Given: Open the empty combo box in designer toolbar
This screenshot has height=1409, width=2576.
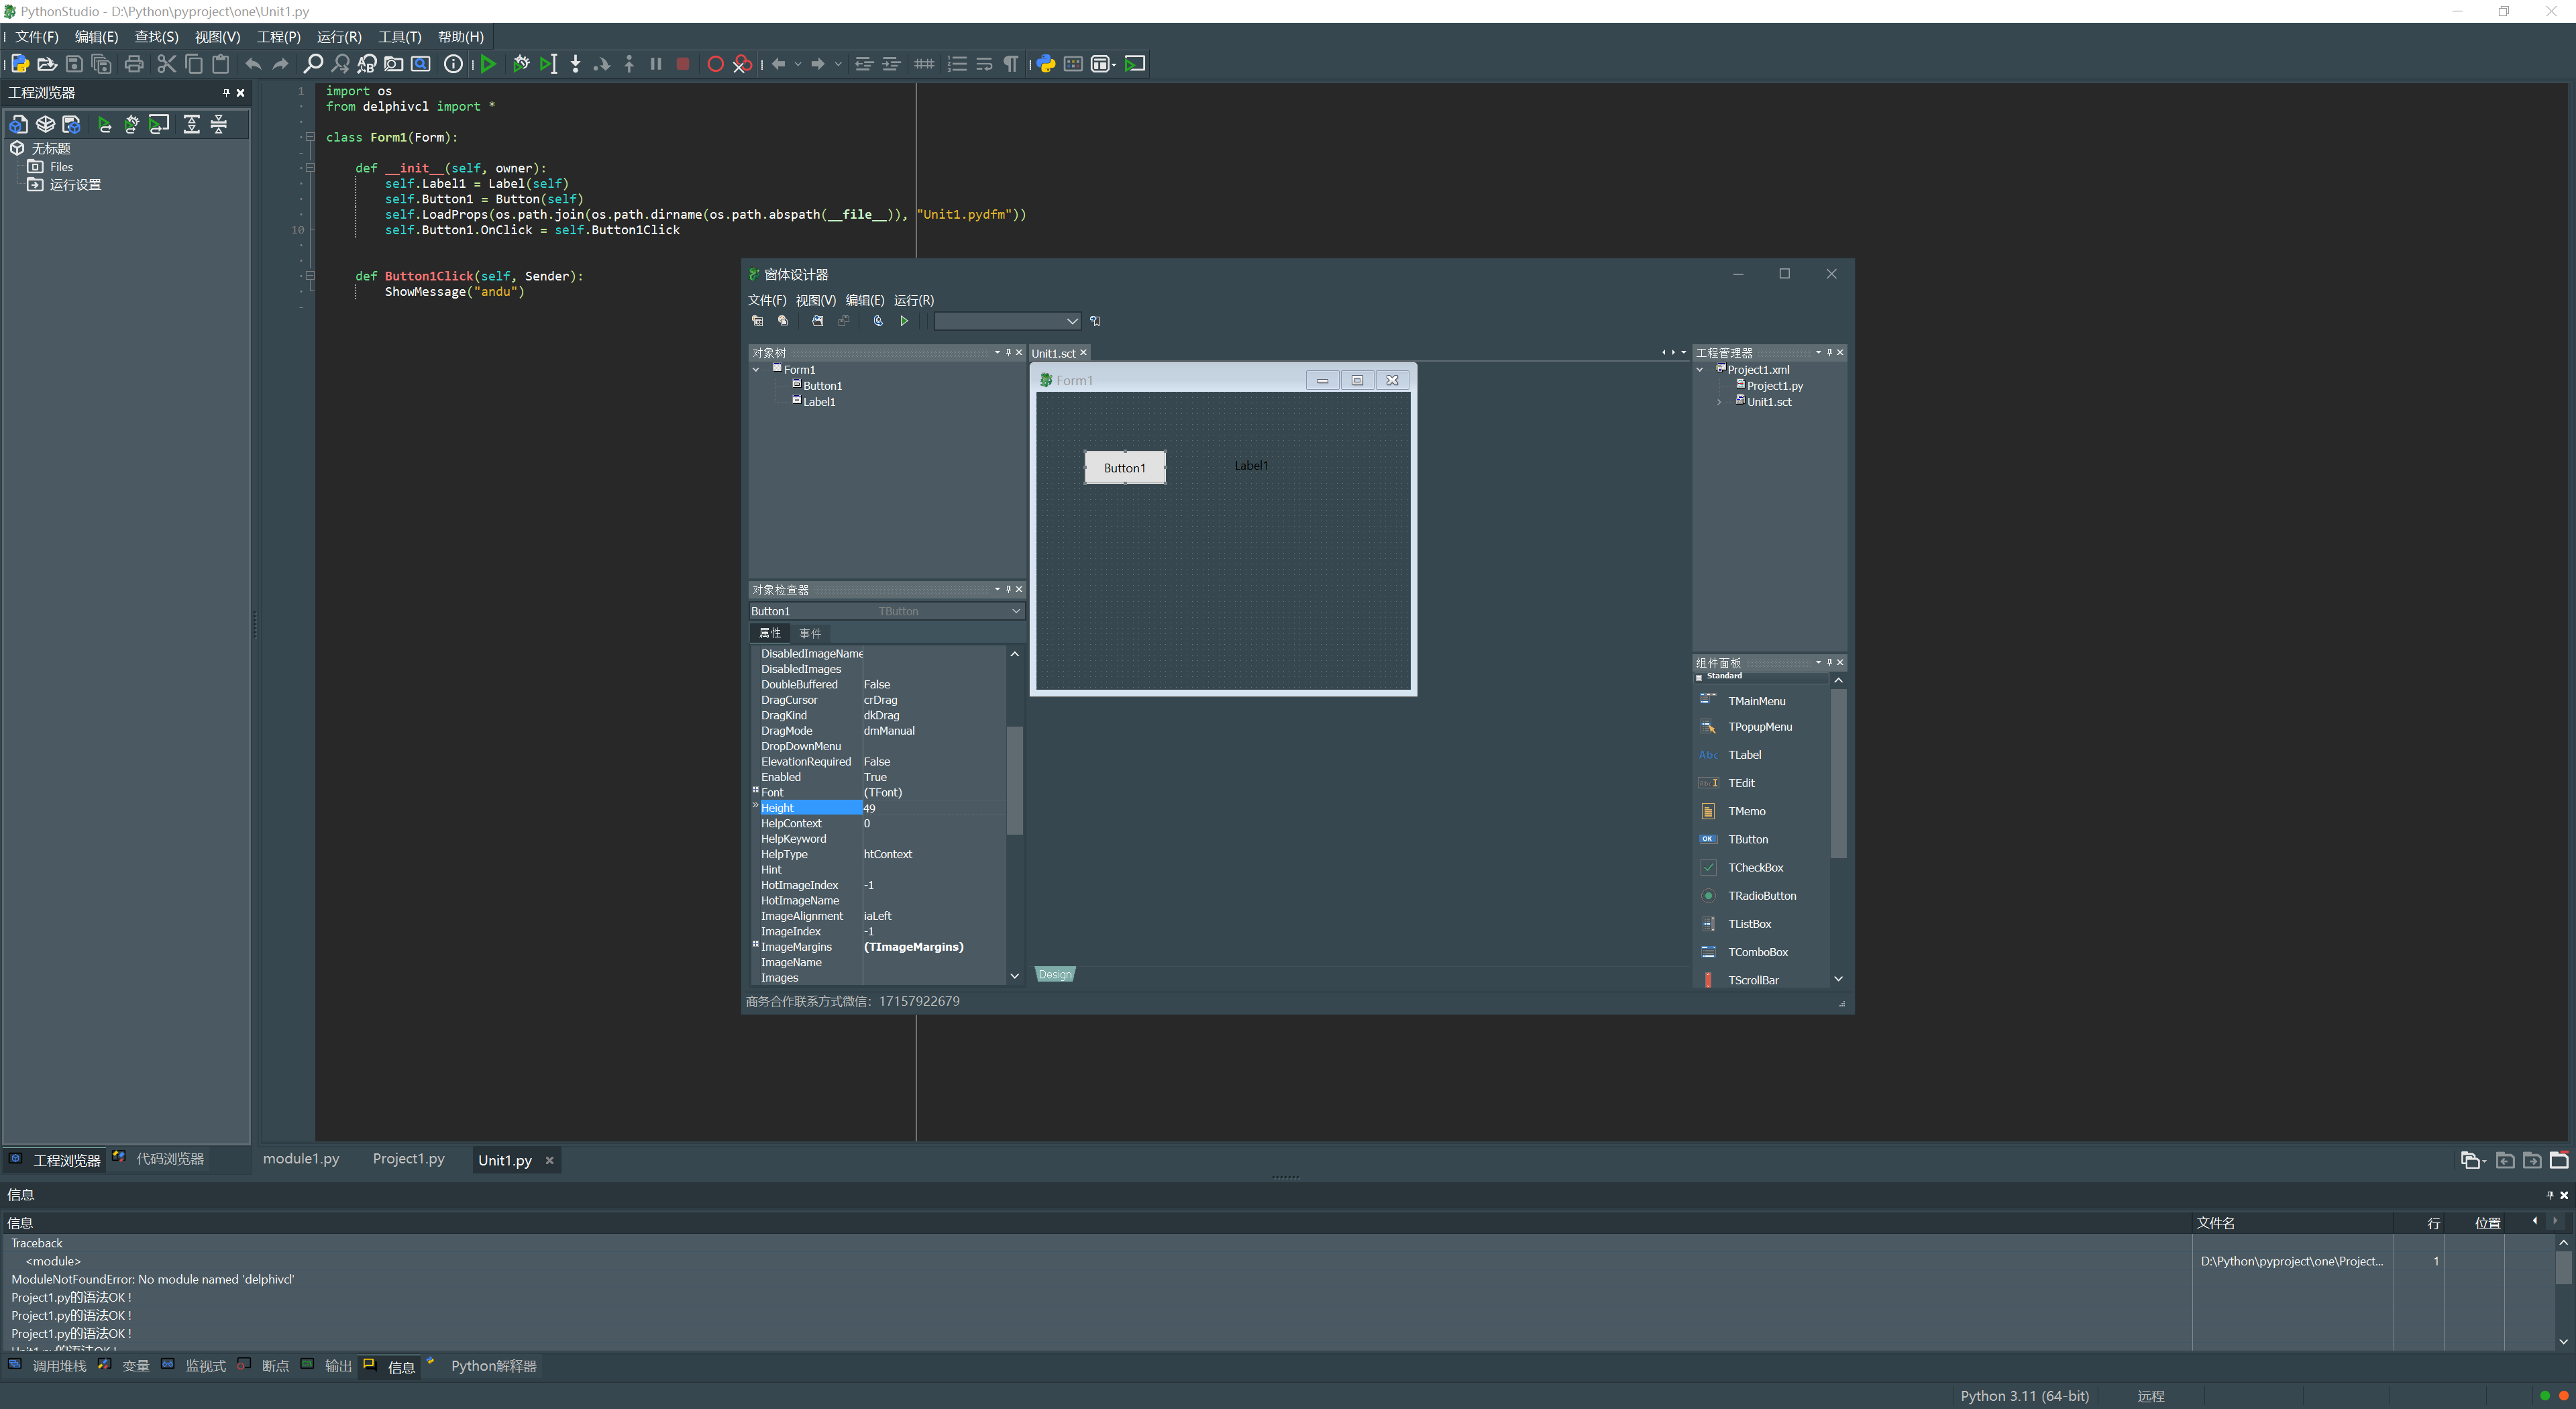Looking at the screenshot, I should point(1007,321).
